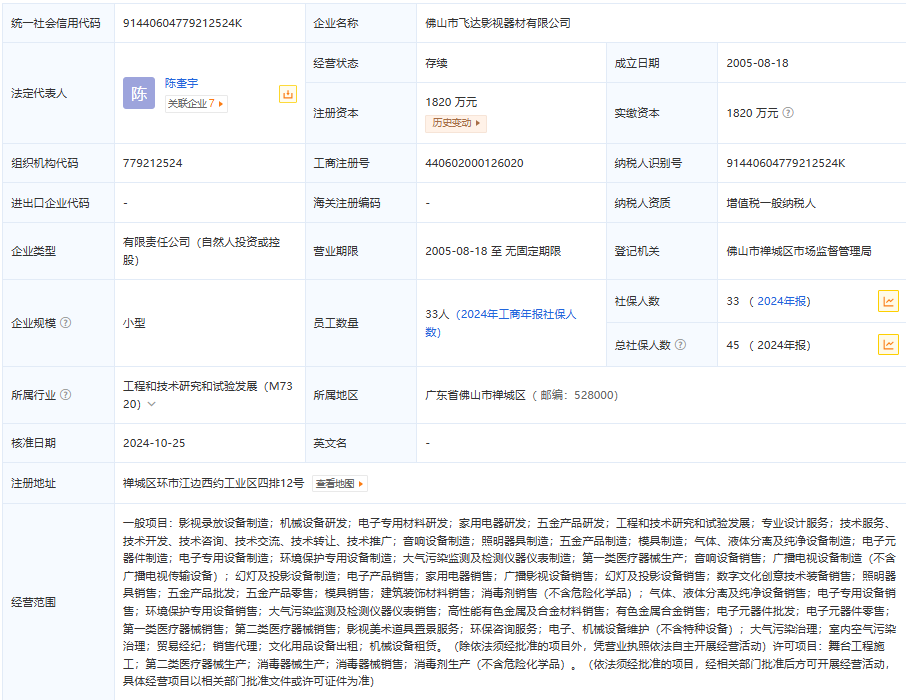Click the 注册资本 label cell
Screen dimensions: 906x700
click(361, 113)
